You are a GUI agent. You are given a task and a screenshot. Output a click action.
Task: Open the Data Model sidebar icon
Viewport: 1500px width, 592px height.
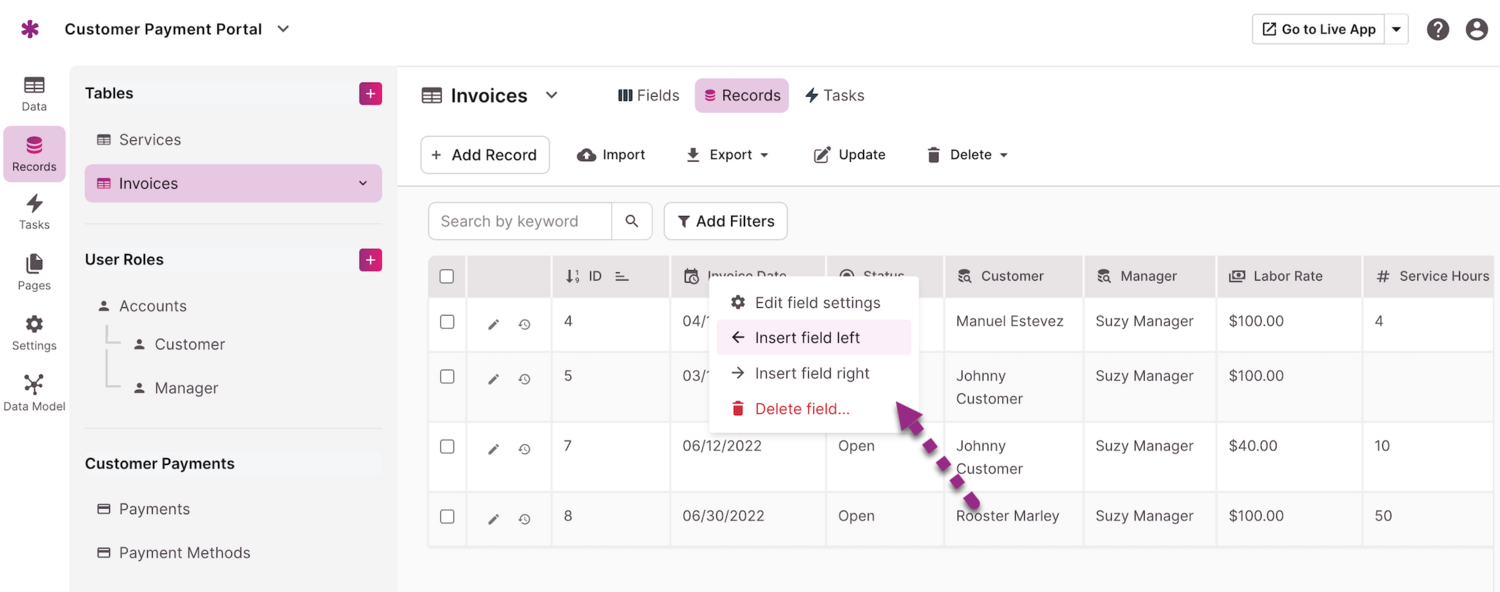[34, 392]
